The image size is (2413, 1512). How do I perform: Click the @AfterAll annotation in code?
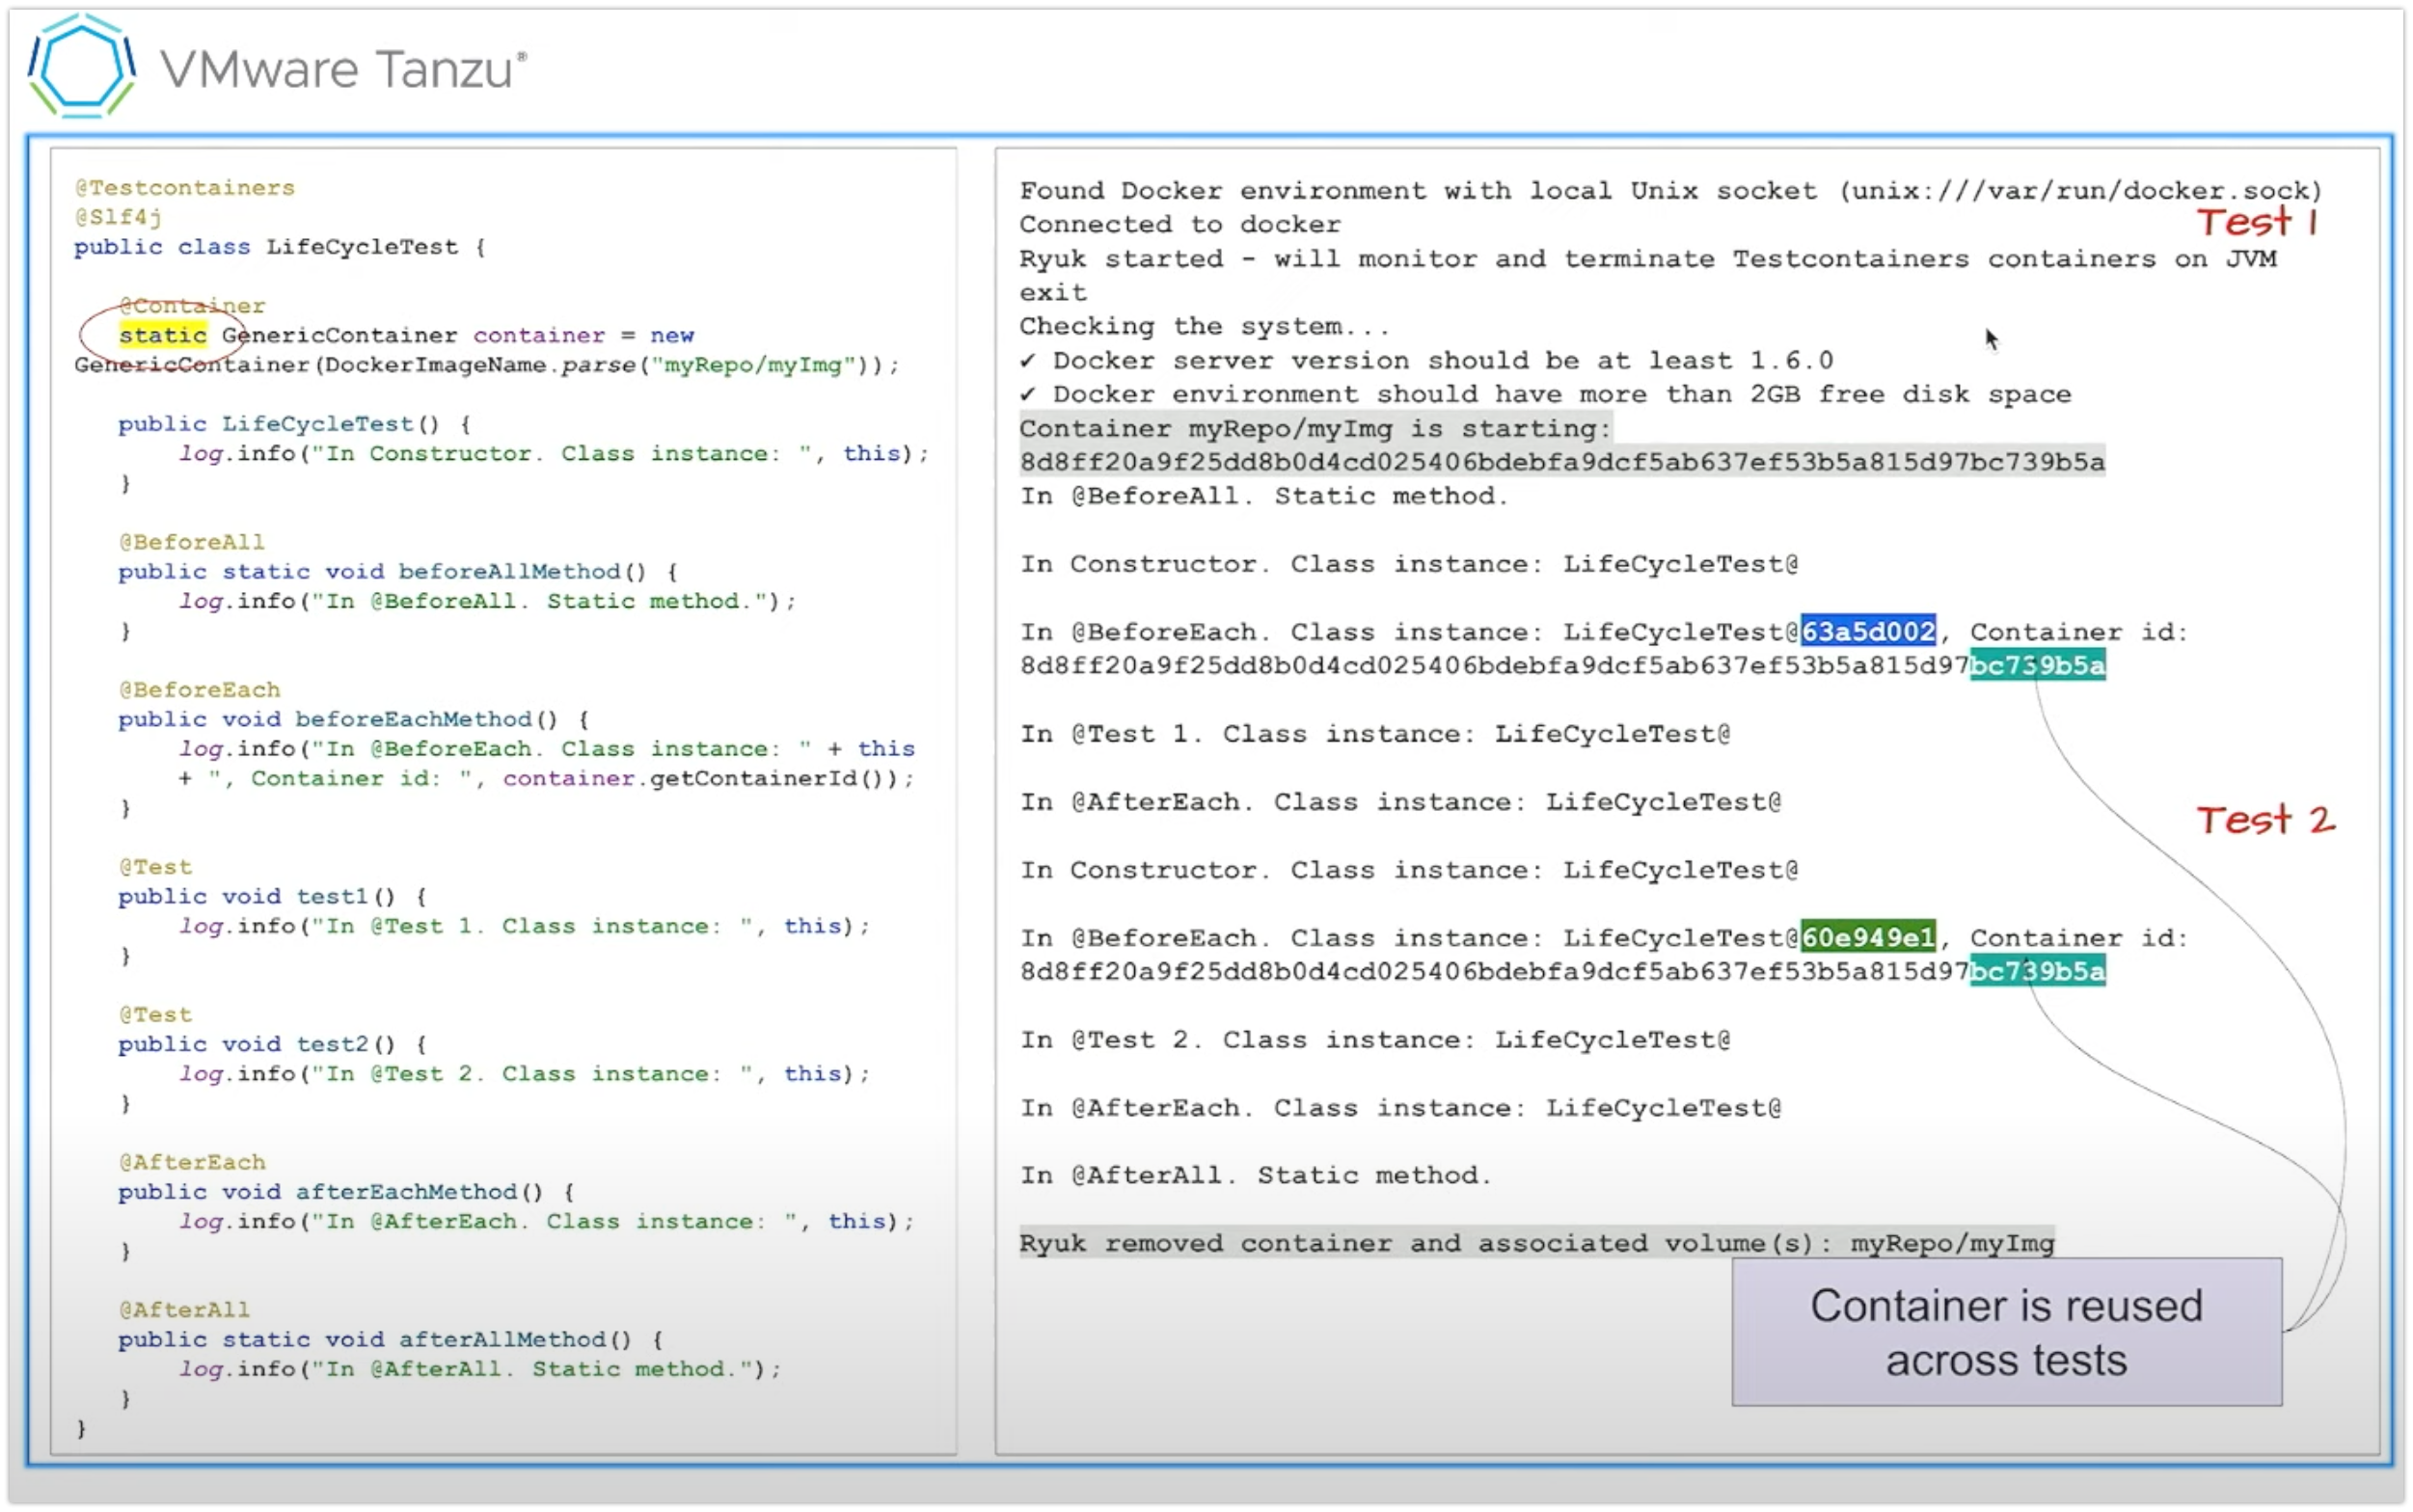(185, 1310)
